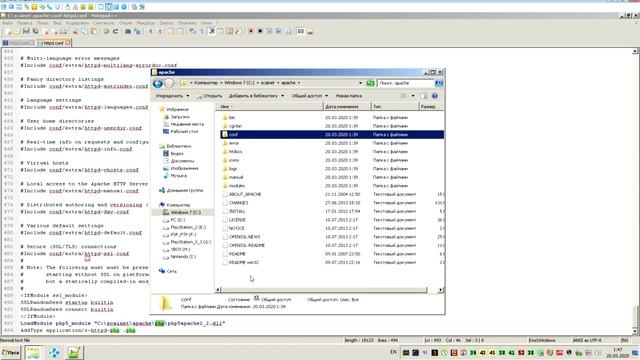
Task: Sort by the Дата изменения column header
Action: (x=347, y=107)
